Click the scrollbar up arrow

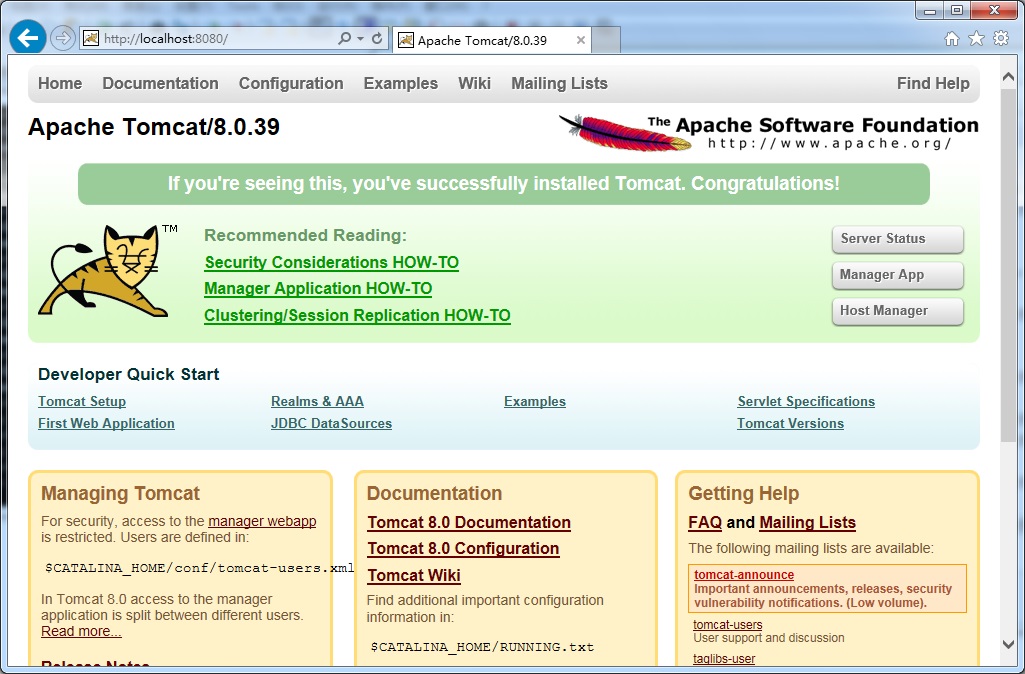tap(1008, 77)
